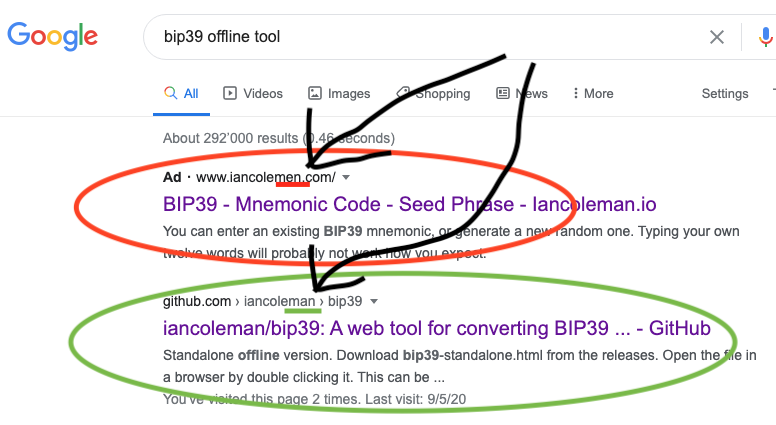776x425 pixels.
Task: Clear the search query with X
Action: pyautogui.click(x=717, y=37)
